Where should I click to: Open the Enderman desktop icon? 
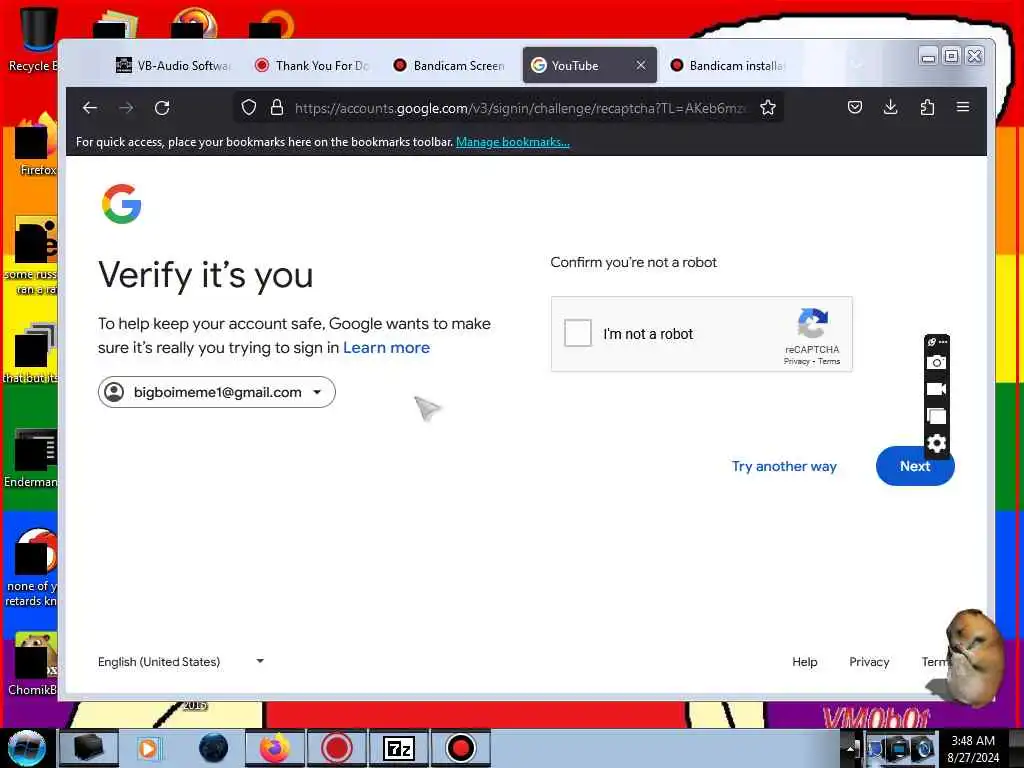pos(33,457)
